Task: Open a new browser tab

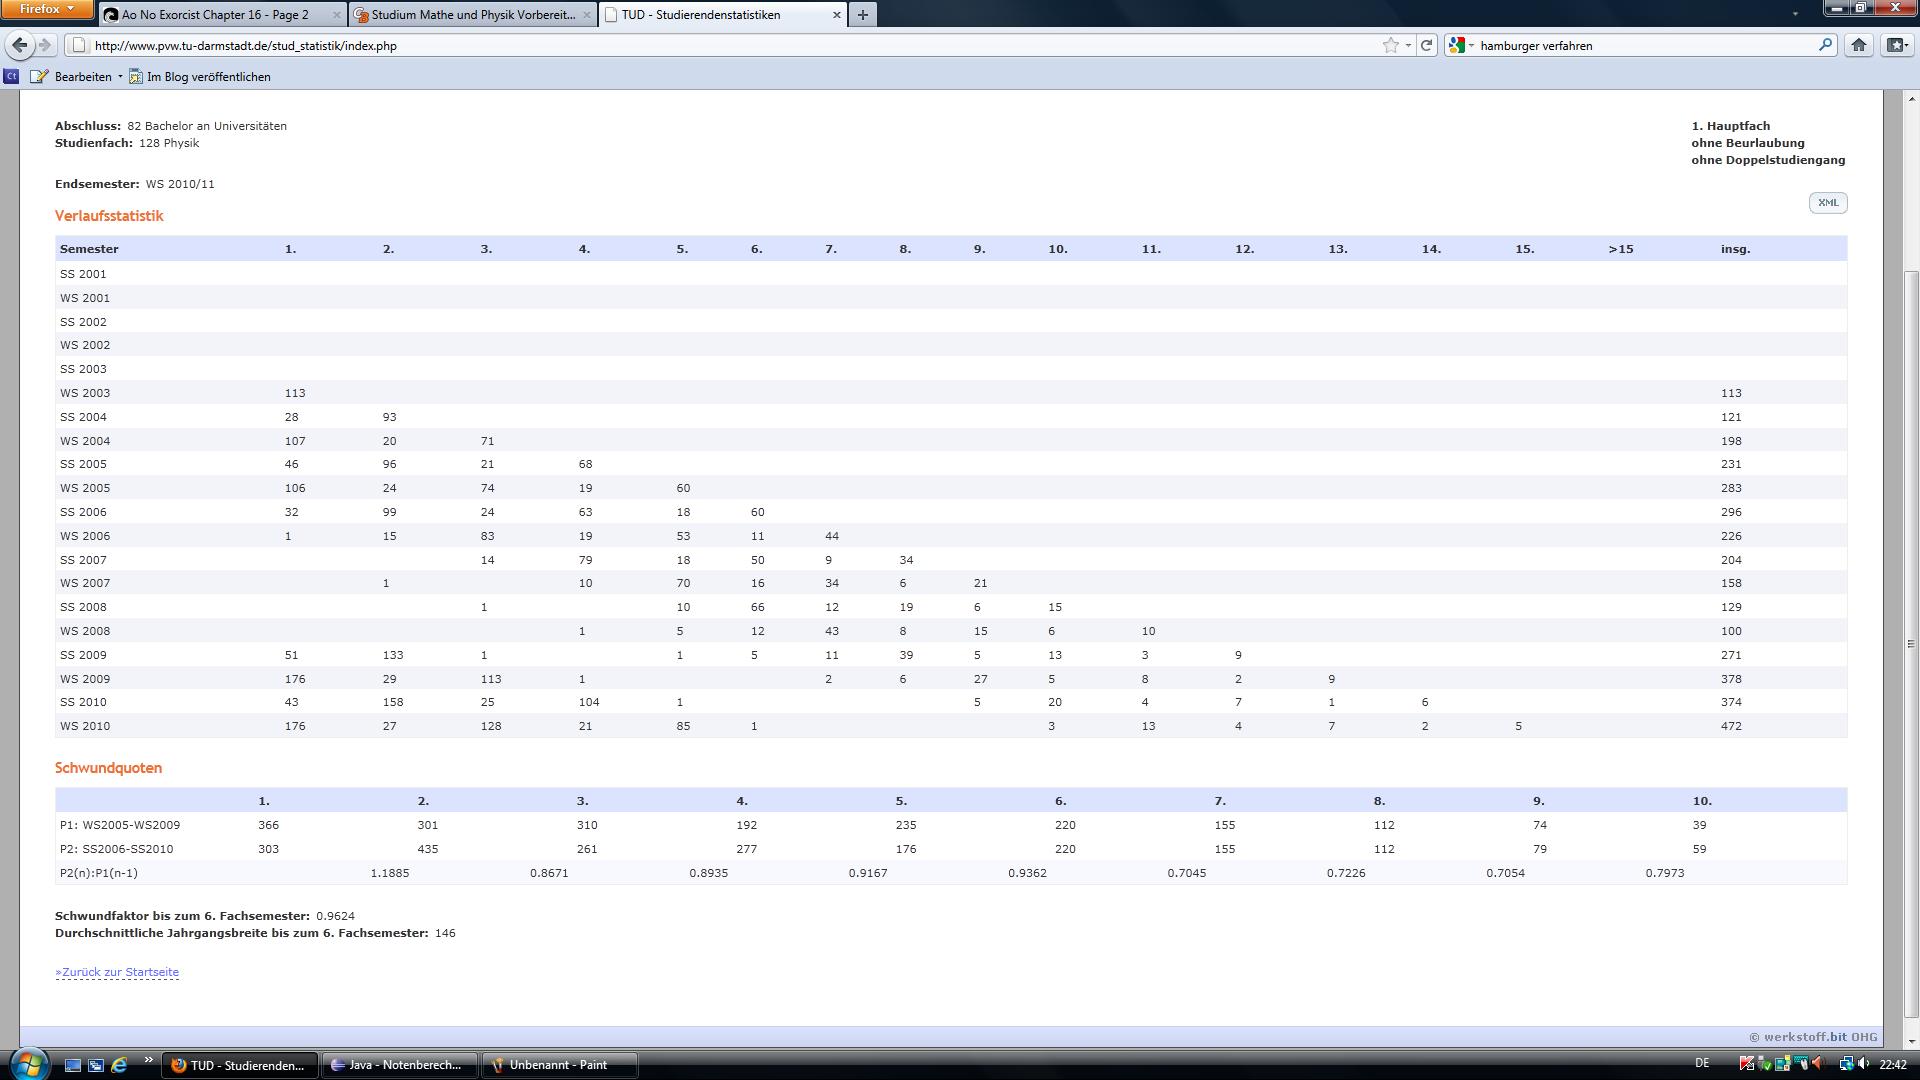Action: (863, 15)
